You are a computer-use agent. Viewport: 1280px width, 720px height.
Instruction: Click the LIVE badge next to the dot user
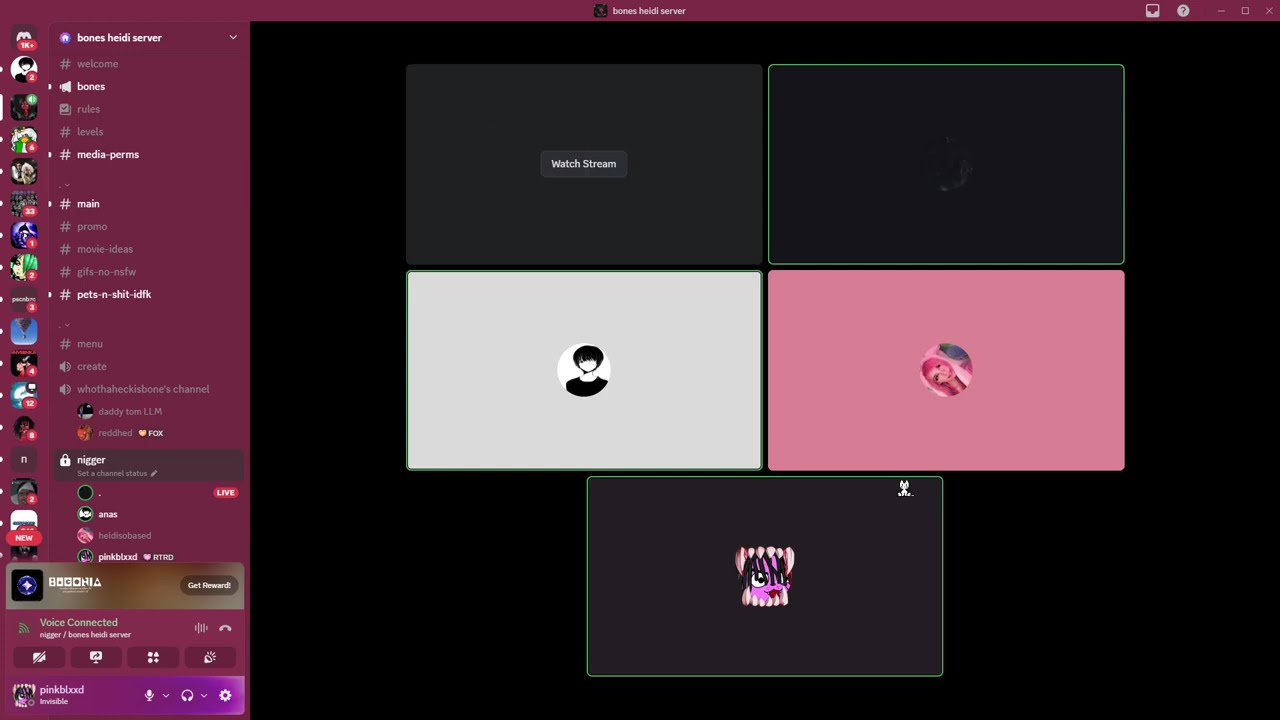click(225, 492)
